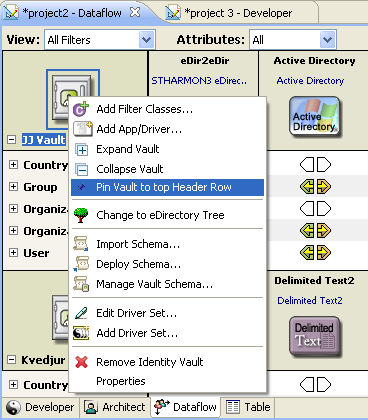Switch to the Table tab
This screenshot has width=368, height=420.
click(x=248, y=407)
